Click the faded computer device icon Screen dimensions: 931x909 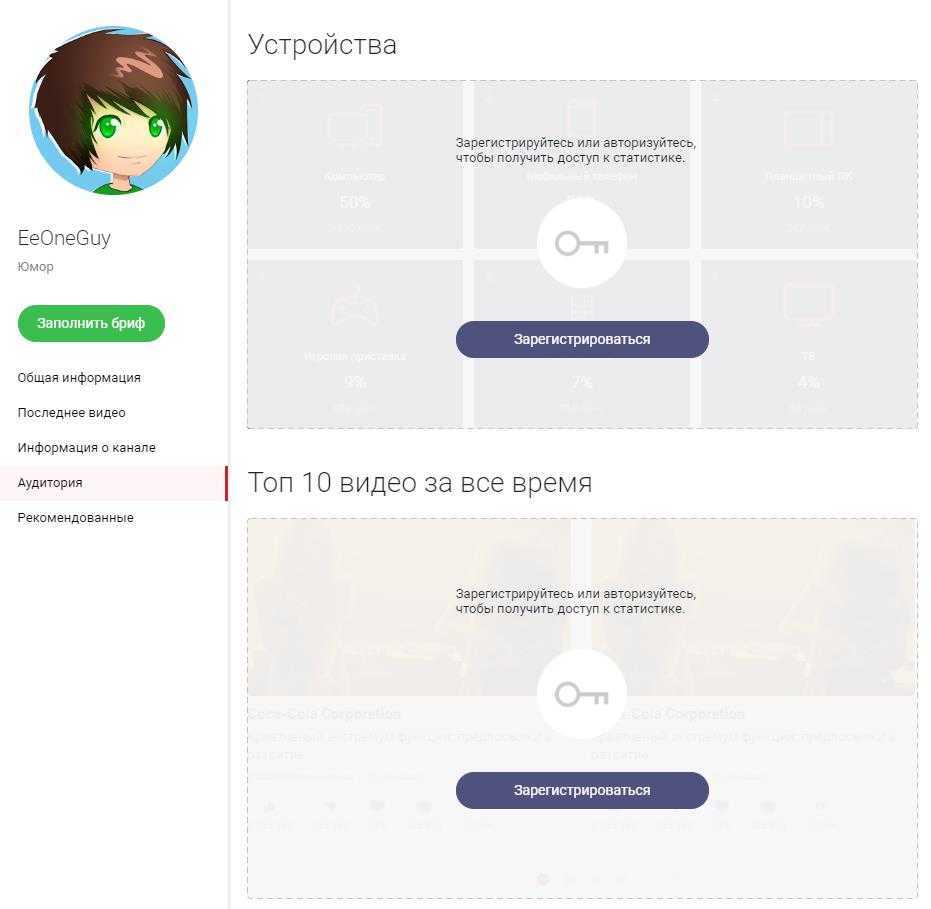(x=354, y=126)
